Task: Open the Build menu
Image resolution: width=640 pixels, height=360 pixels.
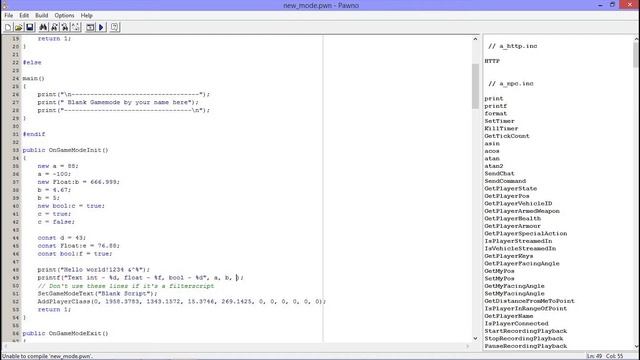Action: (42, 16)
